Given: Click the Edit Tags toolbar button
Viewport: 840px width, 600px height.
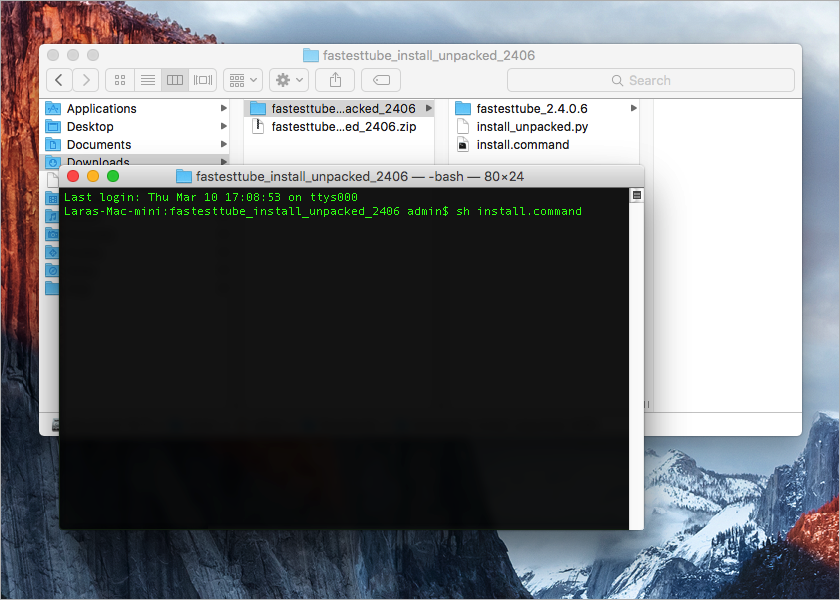Looking at the screenshot, I should pos(381,80).
